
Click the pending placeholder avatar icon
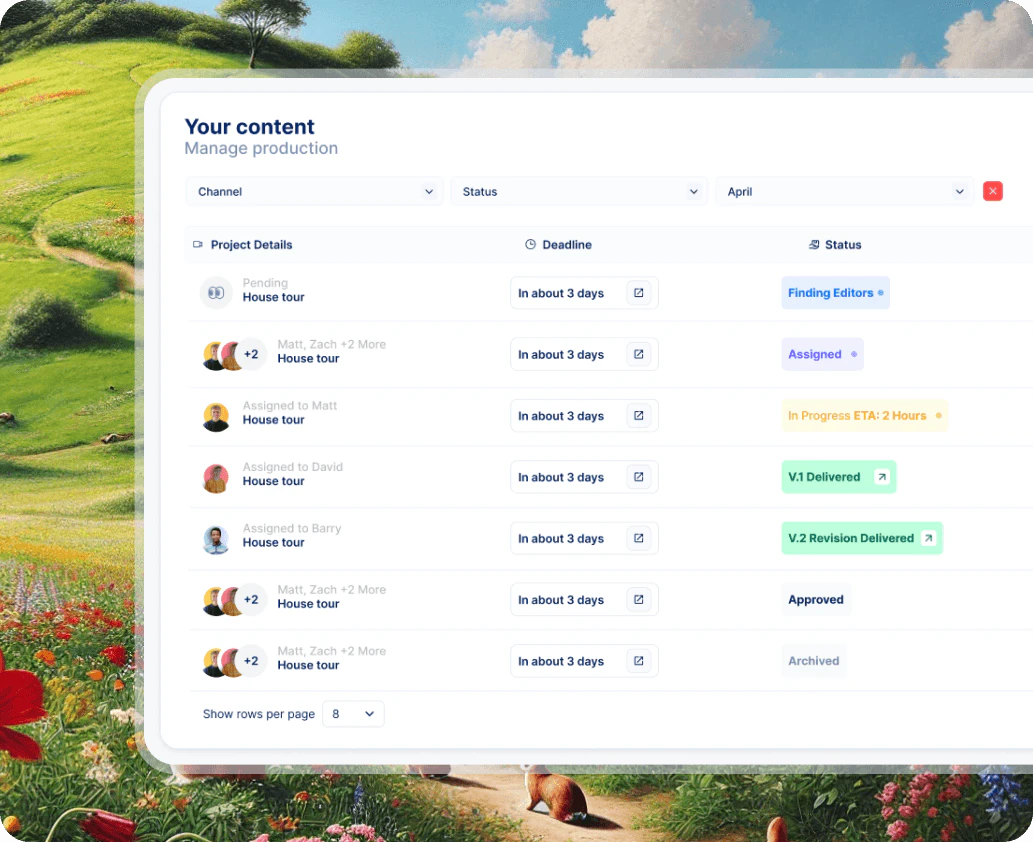(x=215, y=293)
